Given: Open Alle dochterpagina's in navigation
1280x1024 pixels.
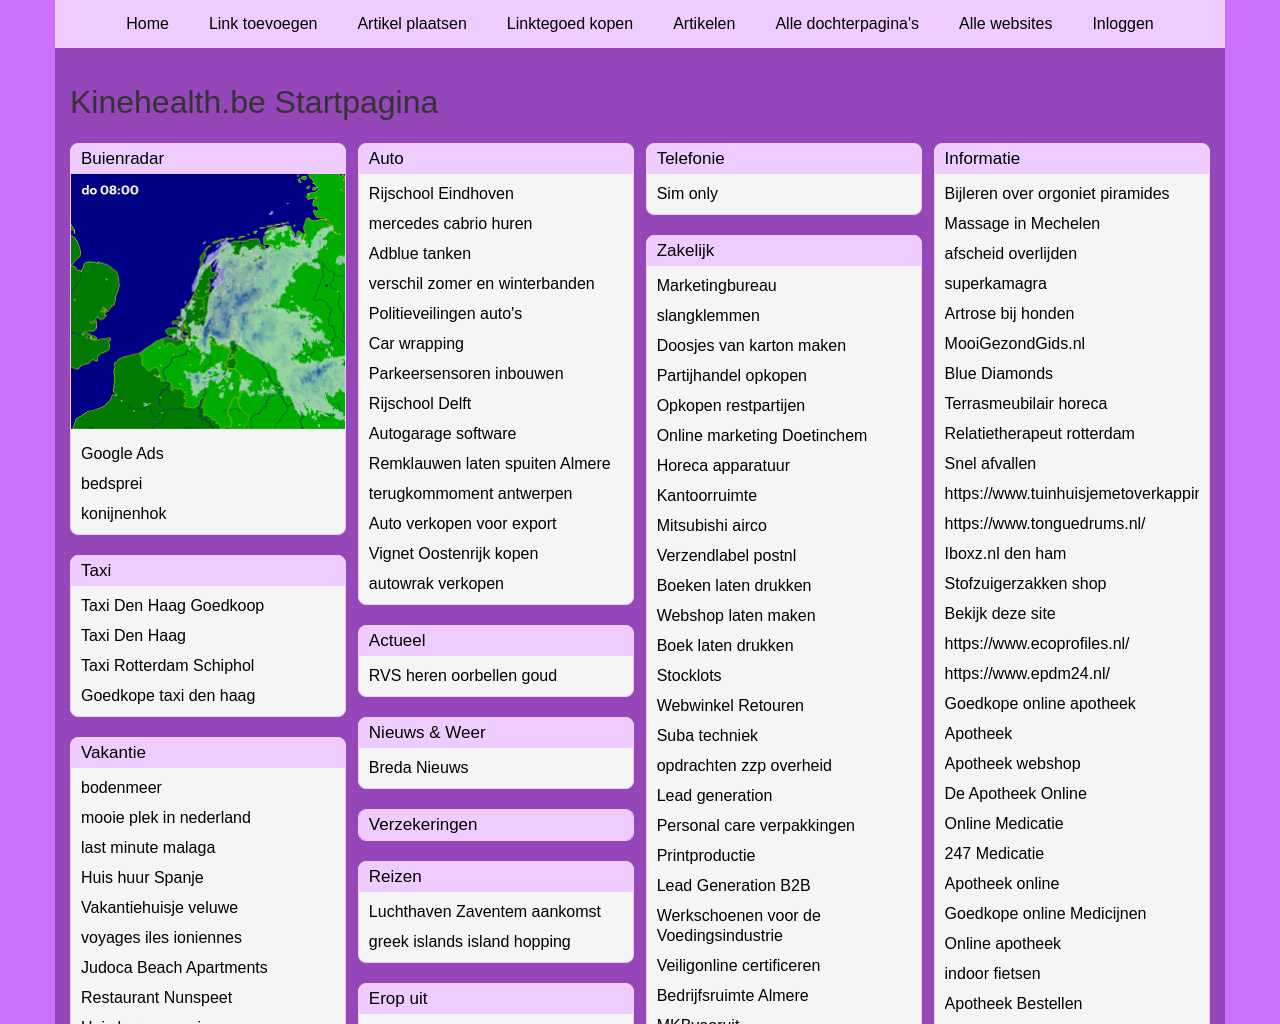Looking at the screenshot, I should [847, 24].
